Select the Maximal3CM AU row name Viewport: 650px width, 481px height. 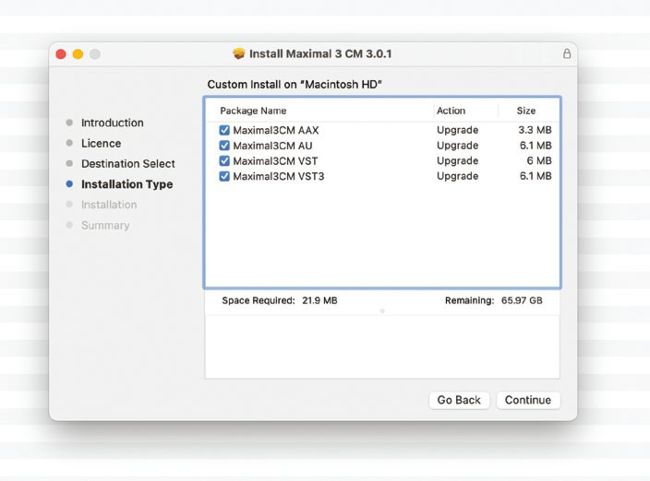[272, 146]
